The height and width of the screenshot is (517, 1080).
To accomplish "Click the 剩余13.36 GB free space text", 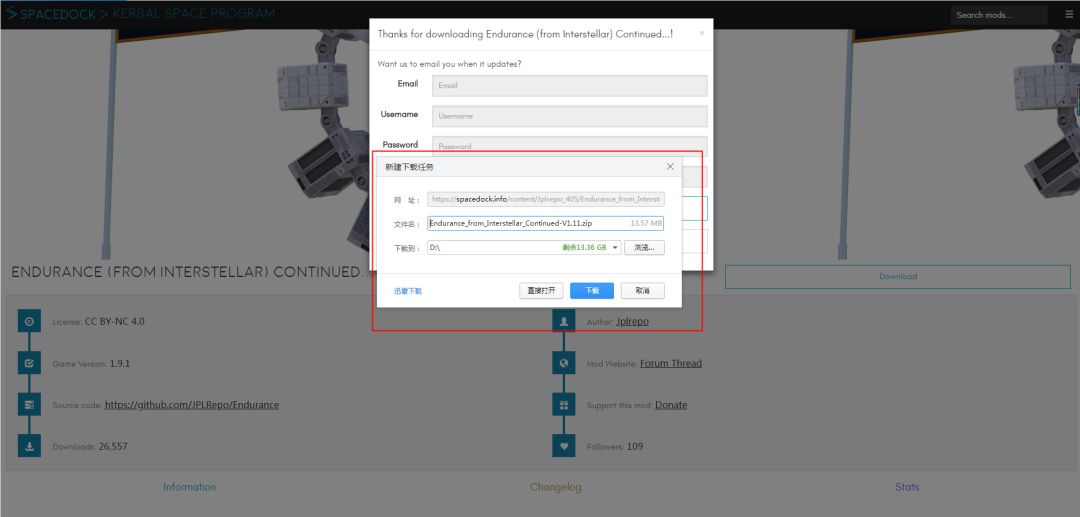I will [x=584, y=248].
